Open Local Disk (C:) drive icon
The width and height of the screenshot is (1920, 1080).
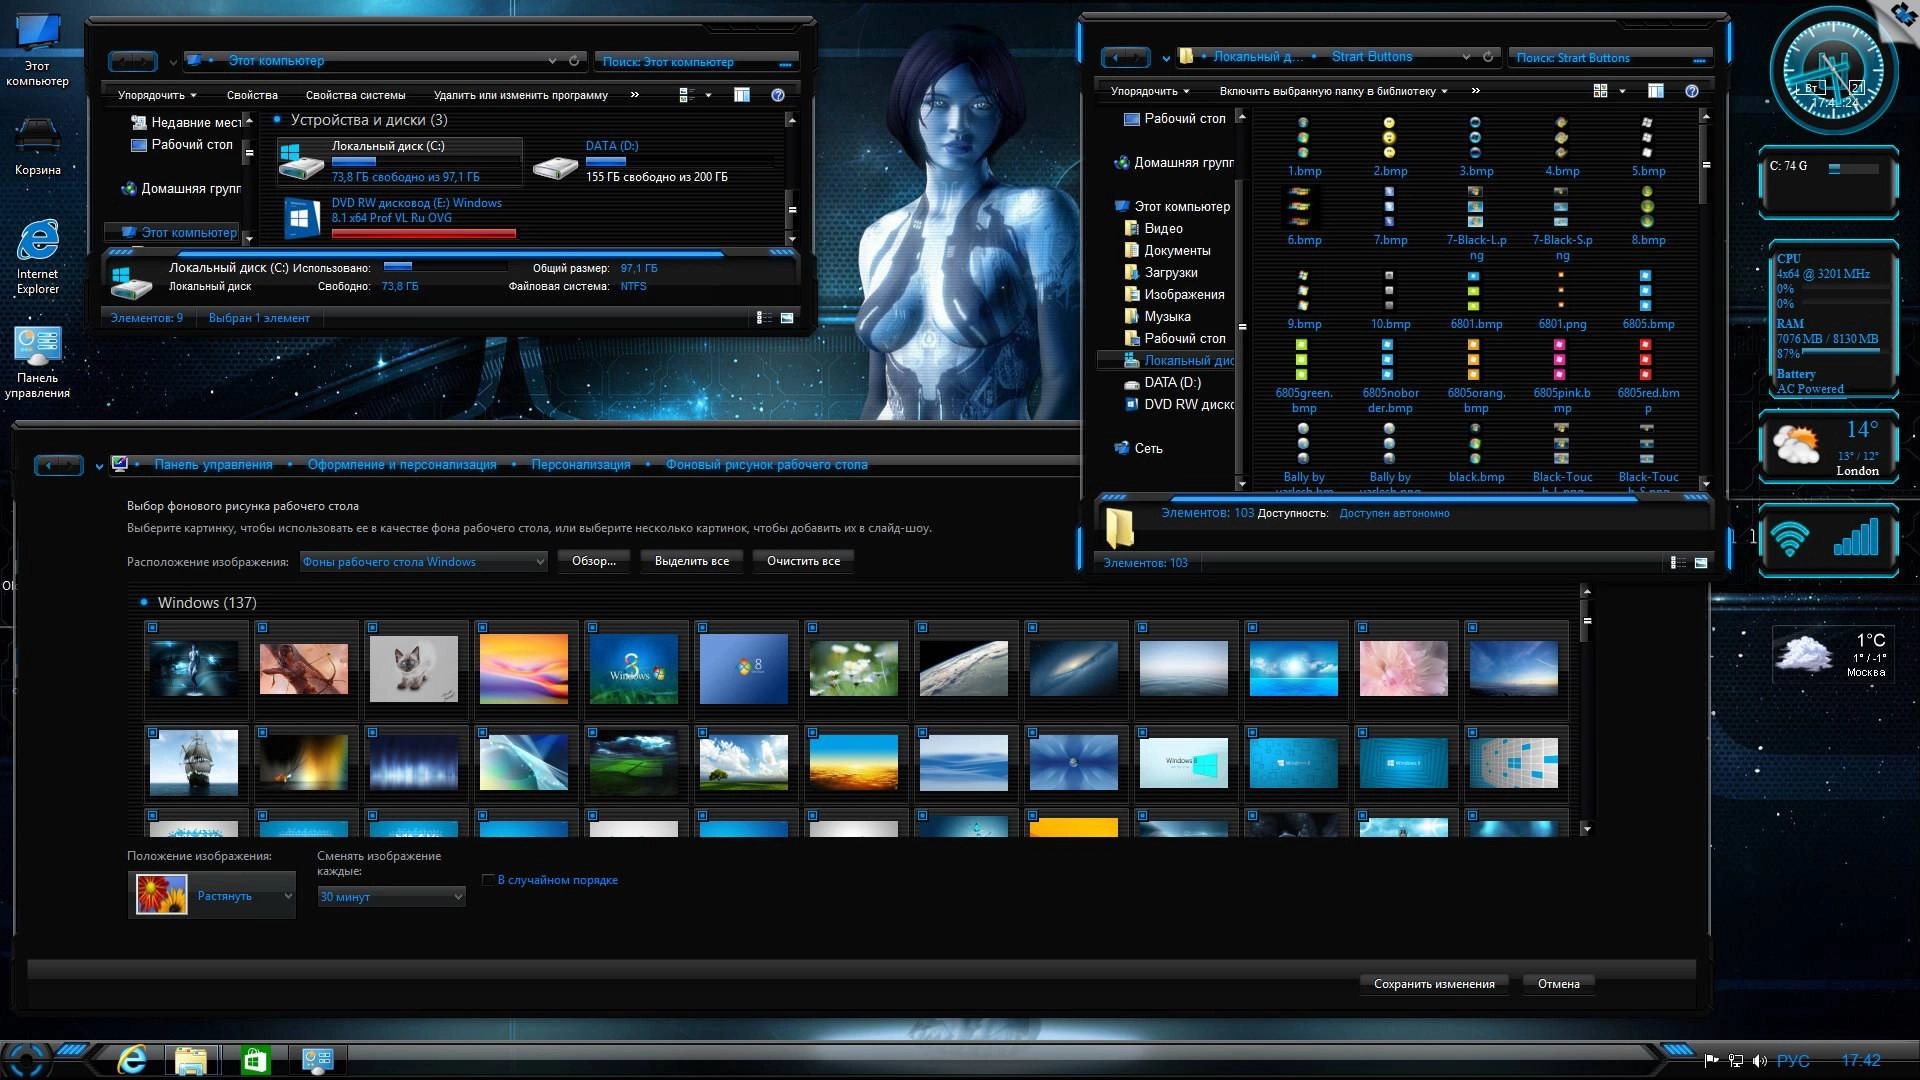299,162
